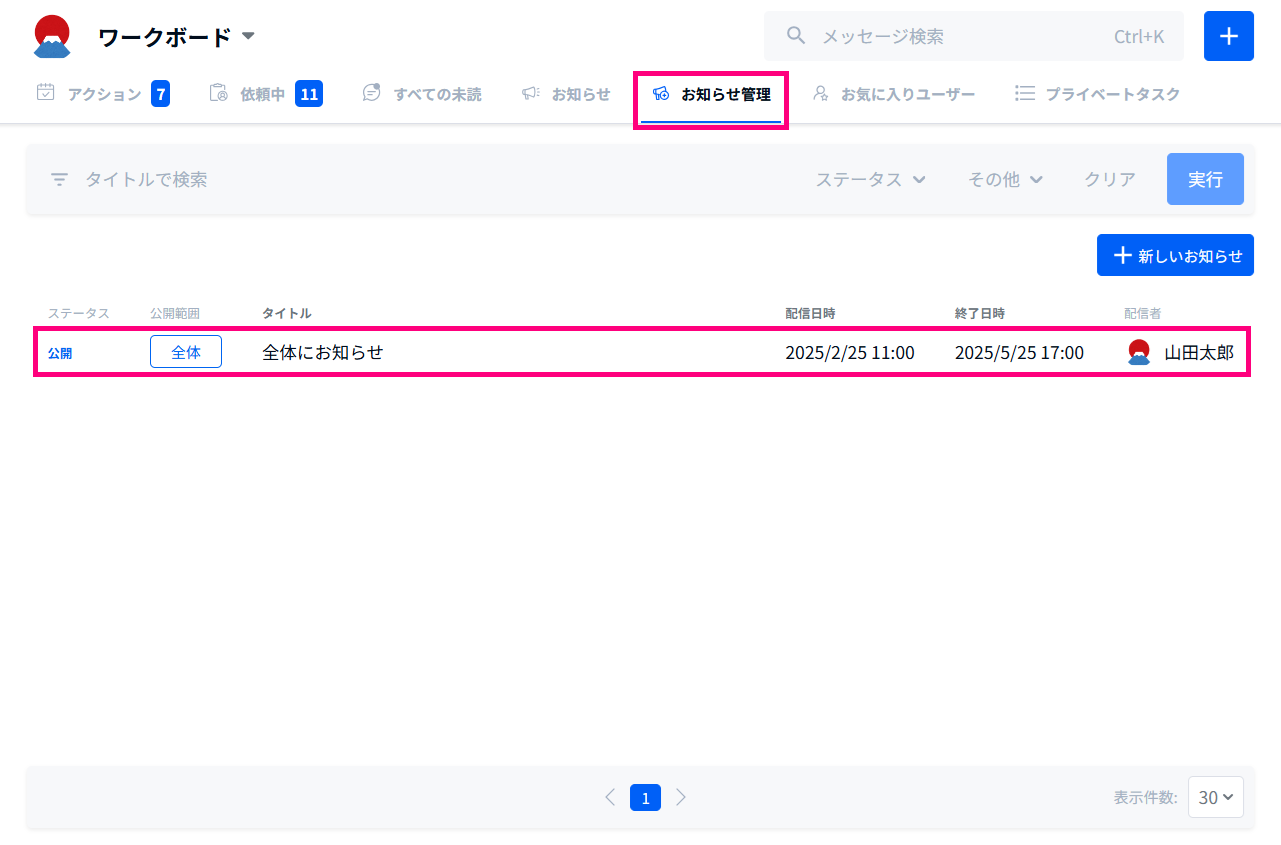This screenshot has height=845, width=1281.
Task: Expand the ワークボード dropdown arrow
Action: tap(249, 37)
